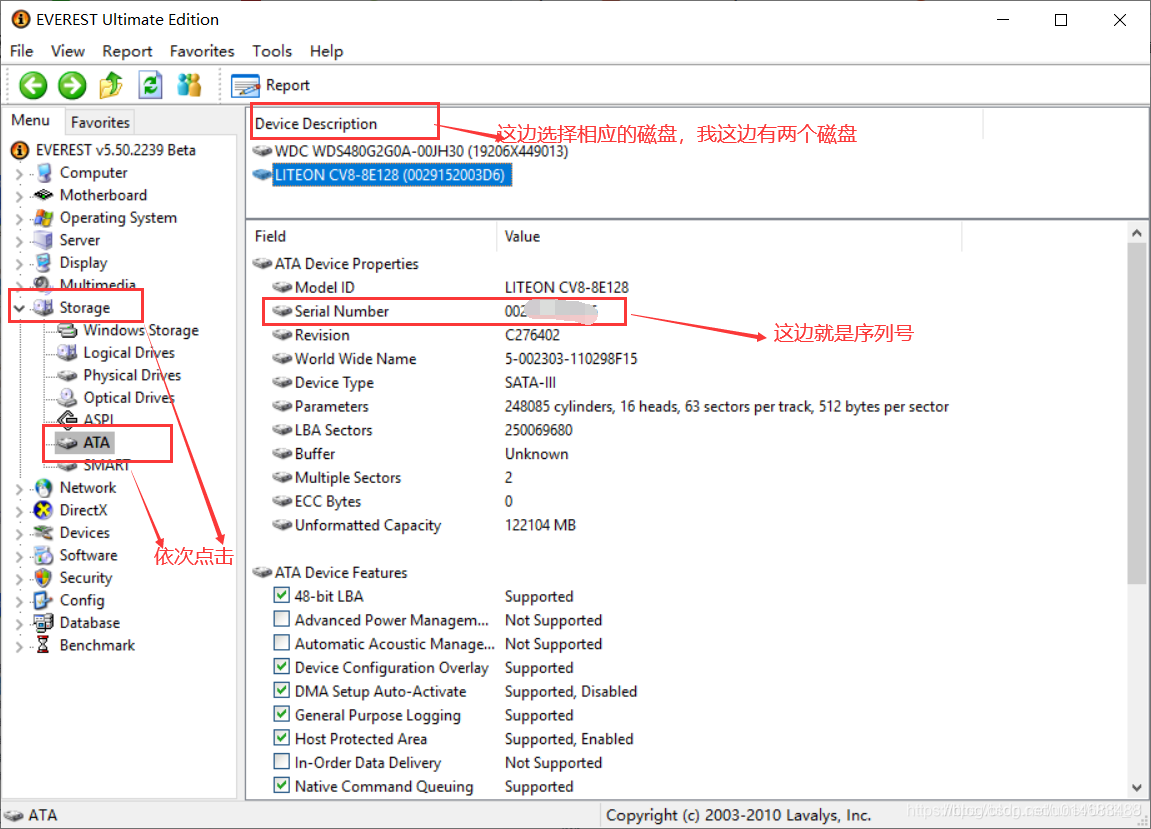Viewport: 1151px width, 829px height.
Task: Click the Device Description column header
Action: [x=316, y=124]
